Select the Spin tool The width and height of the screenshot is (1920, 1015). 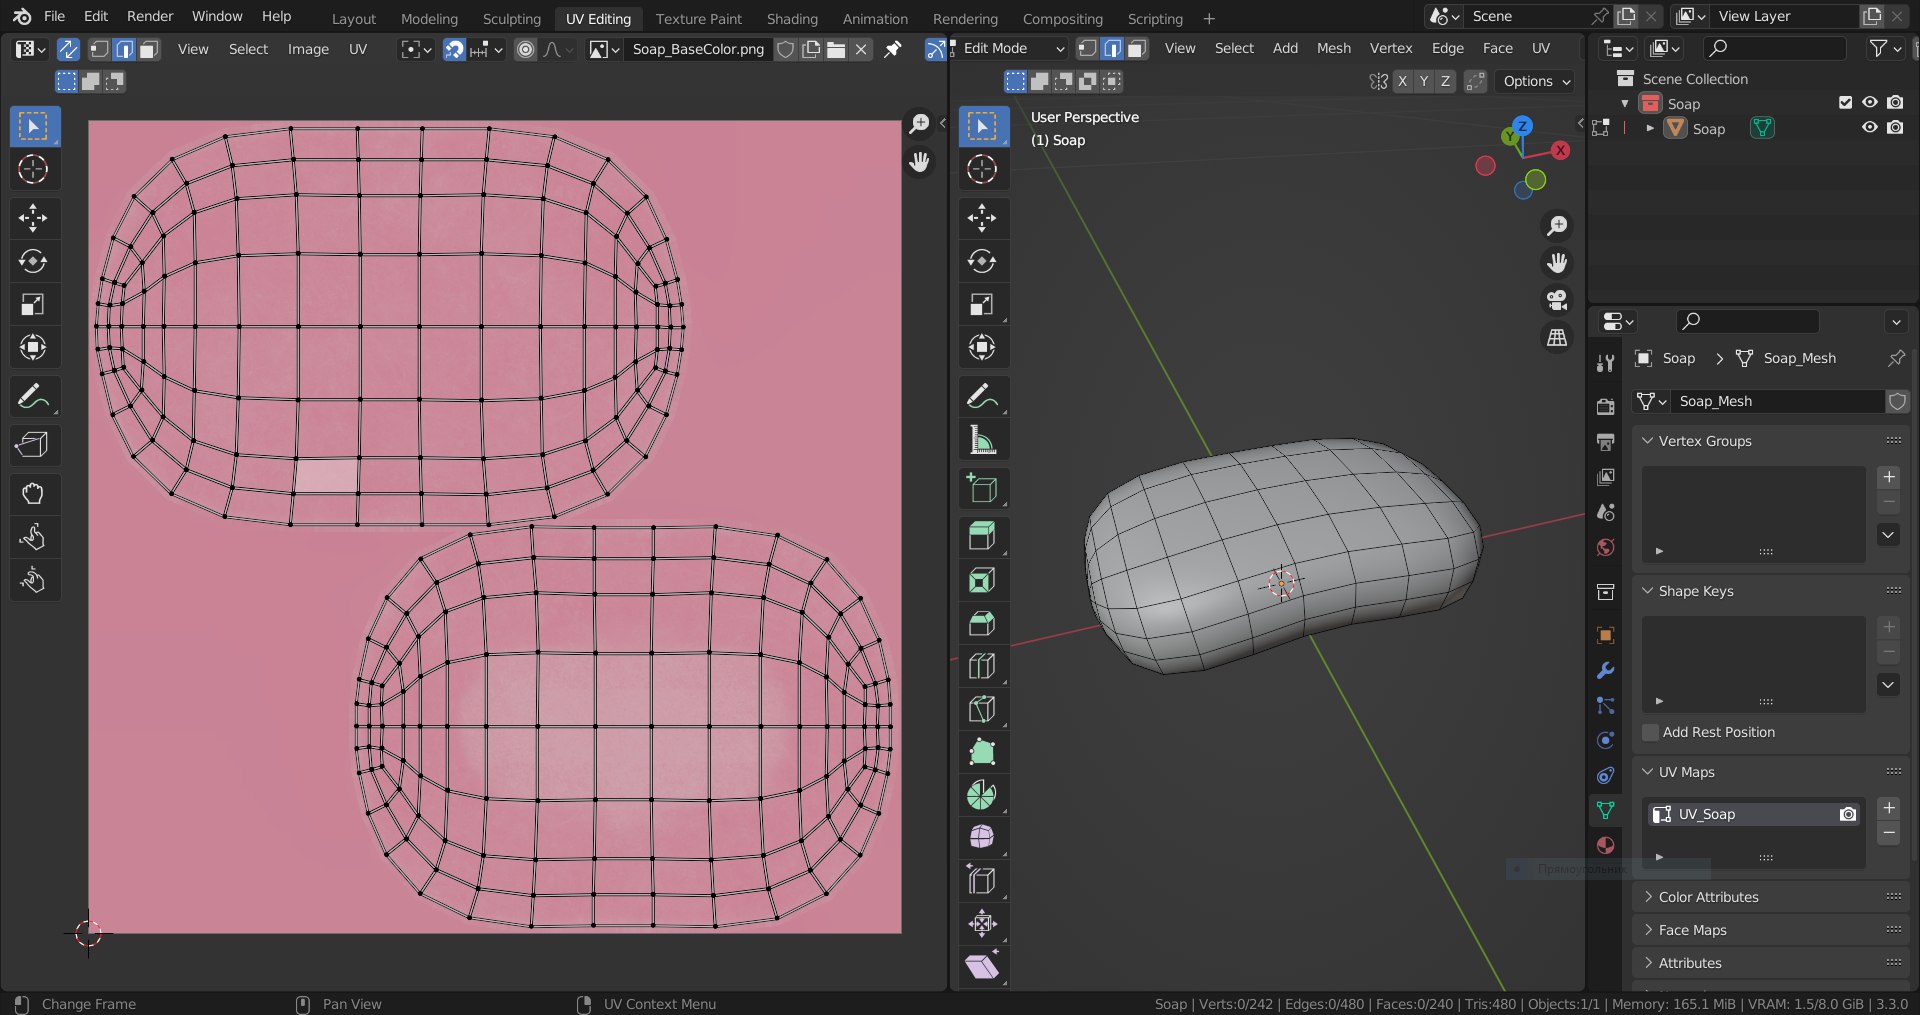[x=983, y=795]
